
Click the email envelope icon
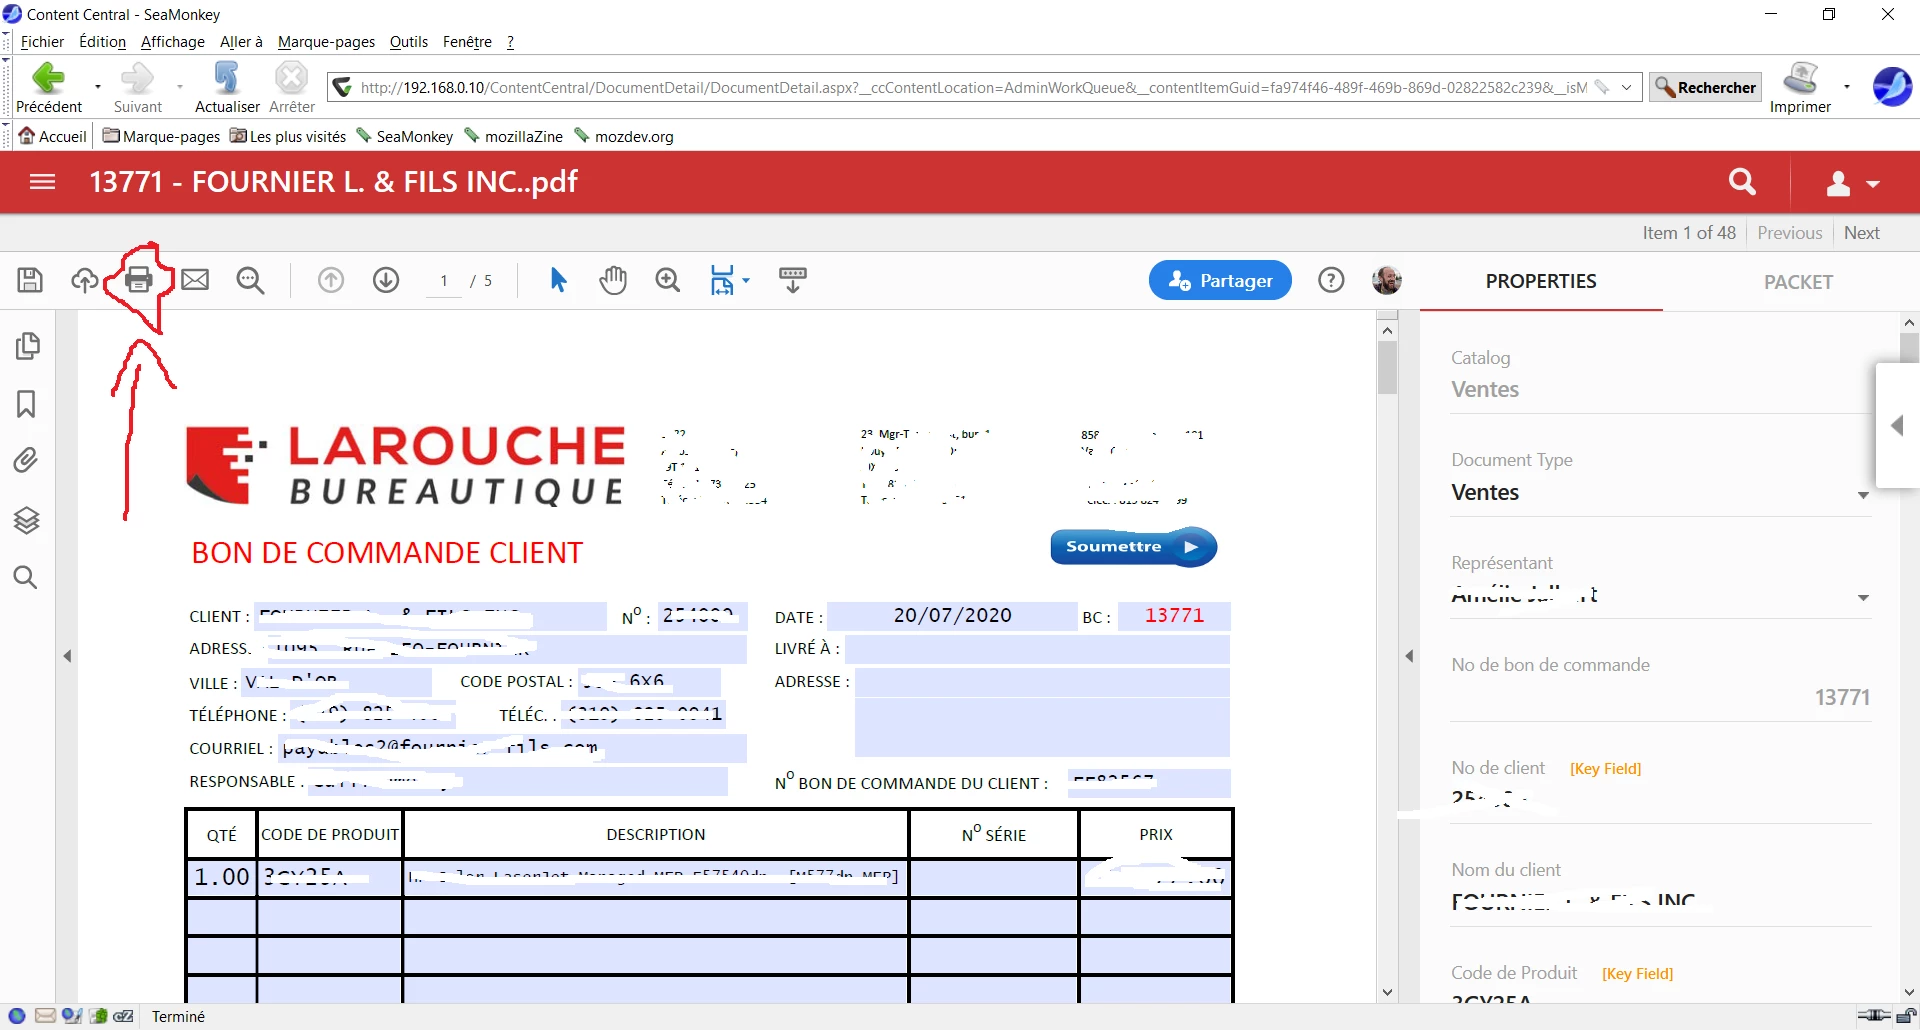(195, 280)
